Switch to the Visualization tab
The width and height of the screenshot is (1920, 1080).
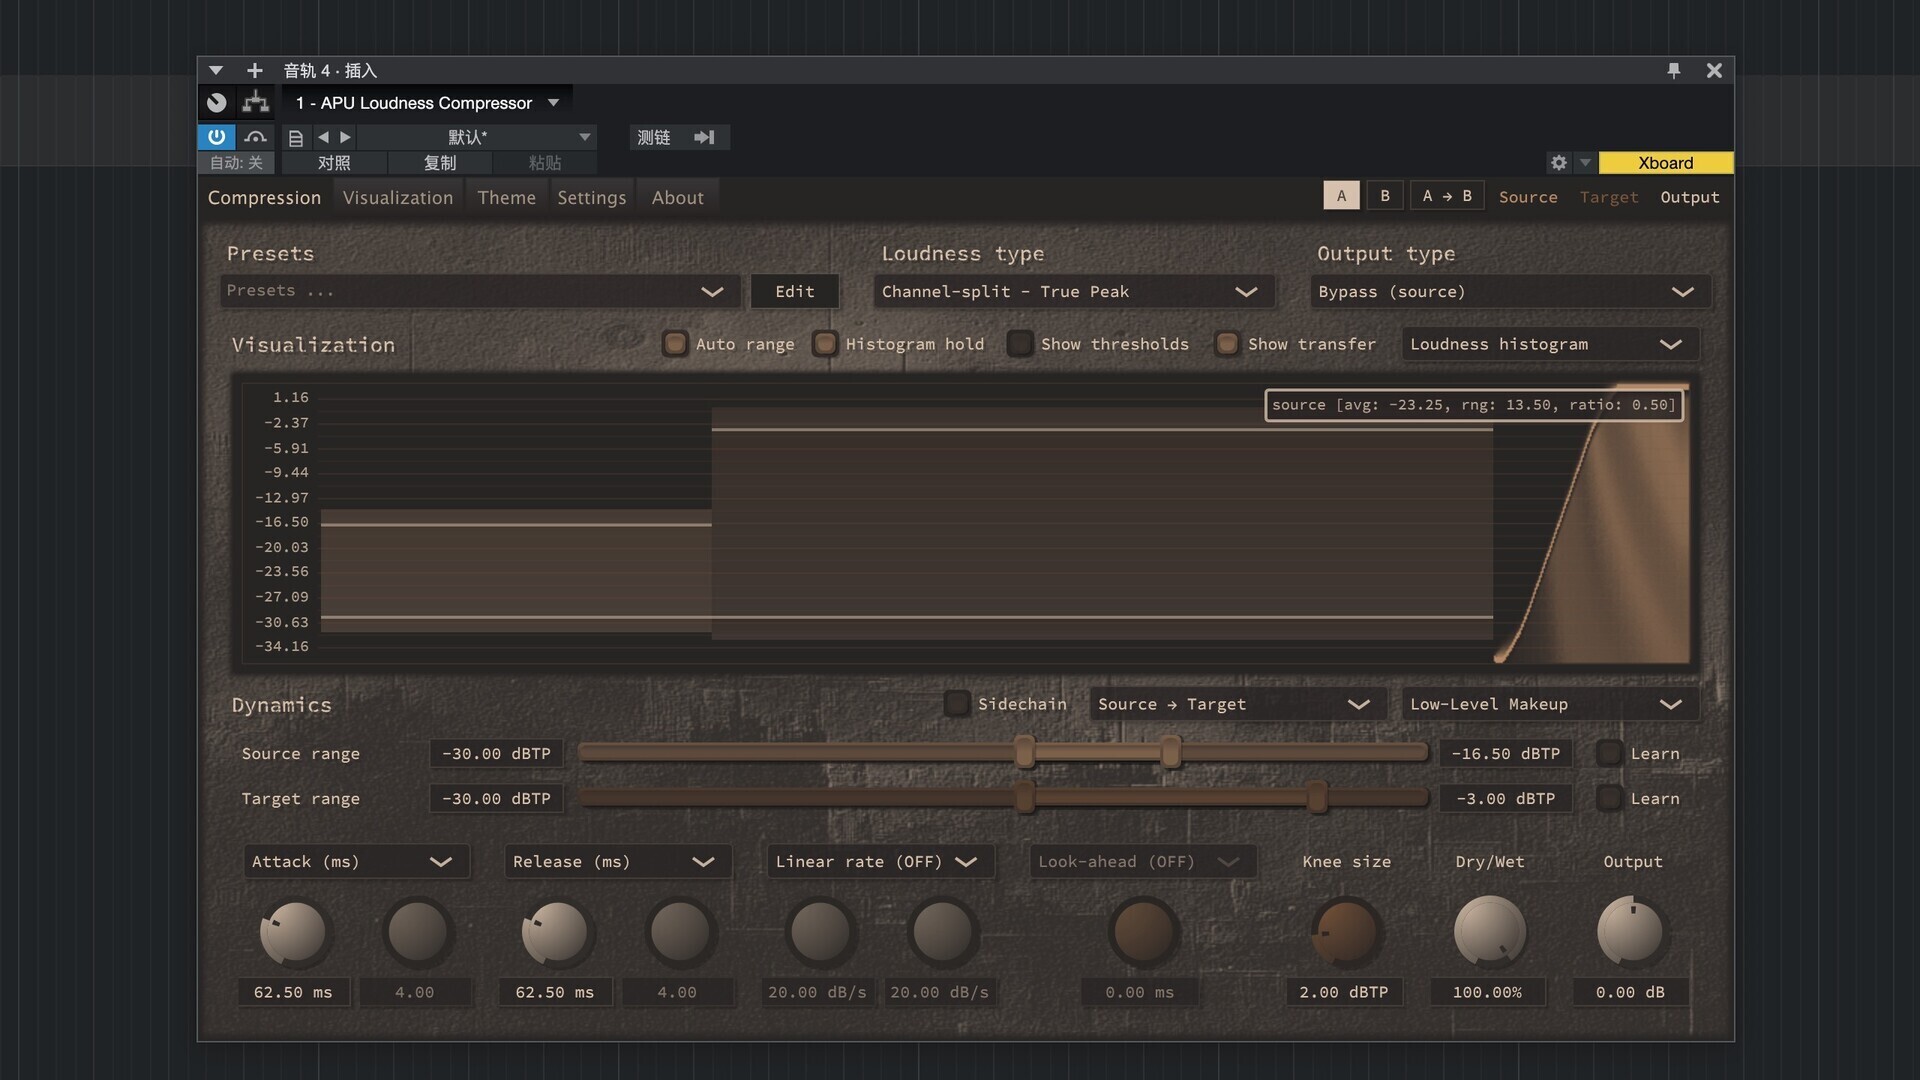(398, 197)
